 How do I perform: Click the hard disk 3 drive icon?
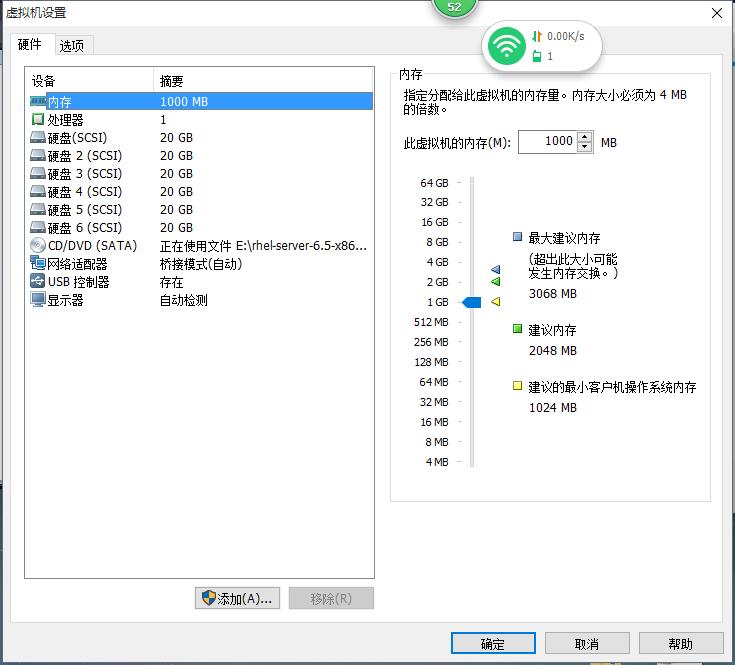38,173
